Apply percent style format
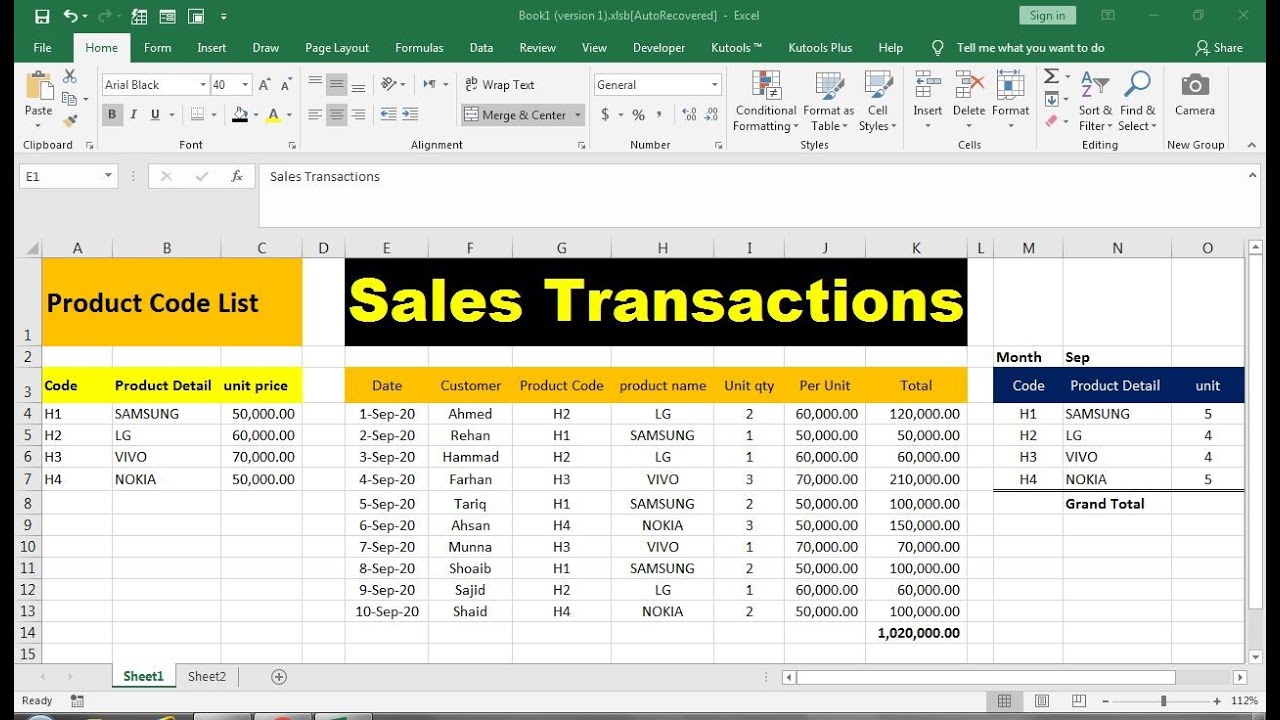The image size is (1280, 720). pos(638,115)
